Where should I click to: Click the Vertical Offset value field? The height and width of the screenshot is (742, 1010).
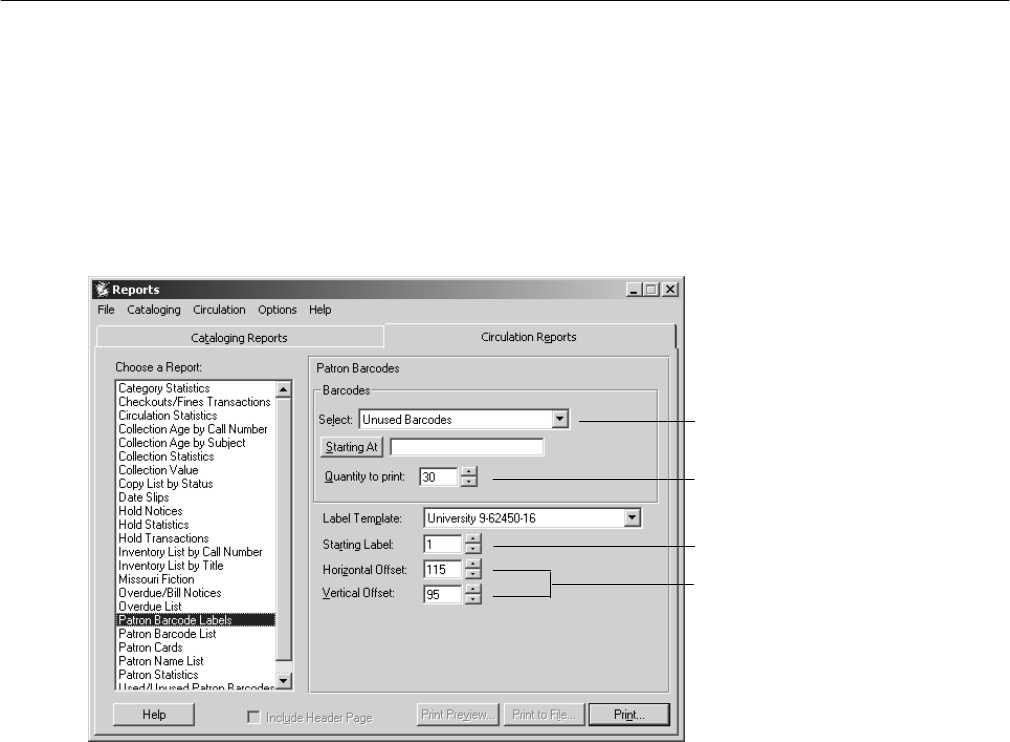click(x=443, y=594)
